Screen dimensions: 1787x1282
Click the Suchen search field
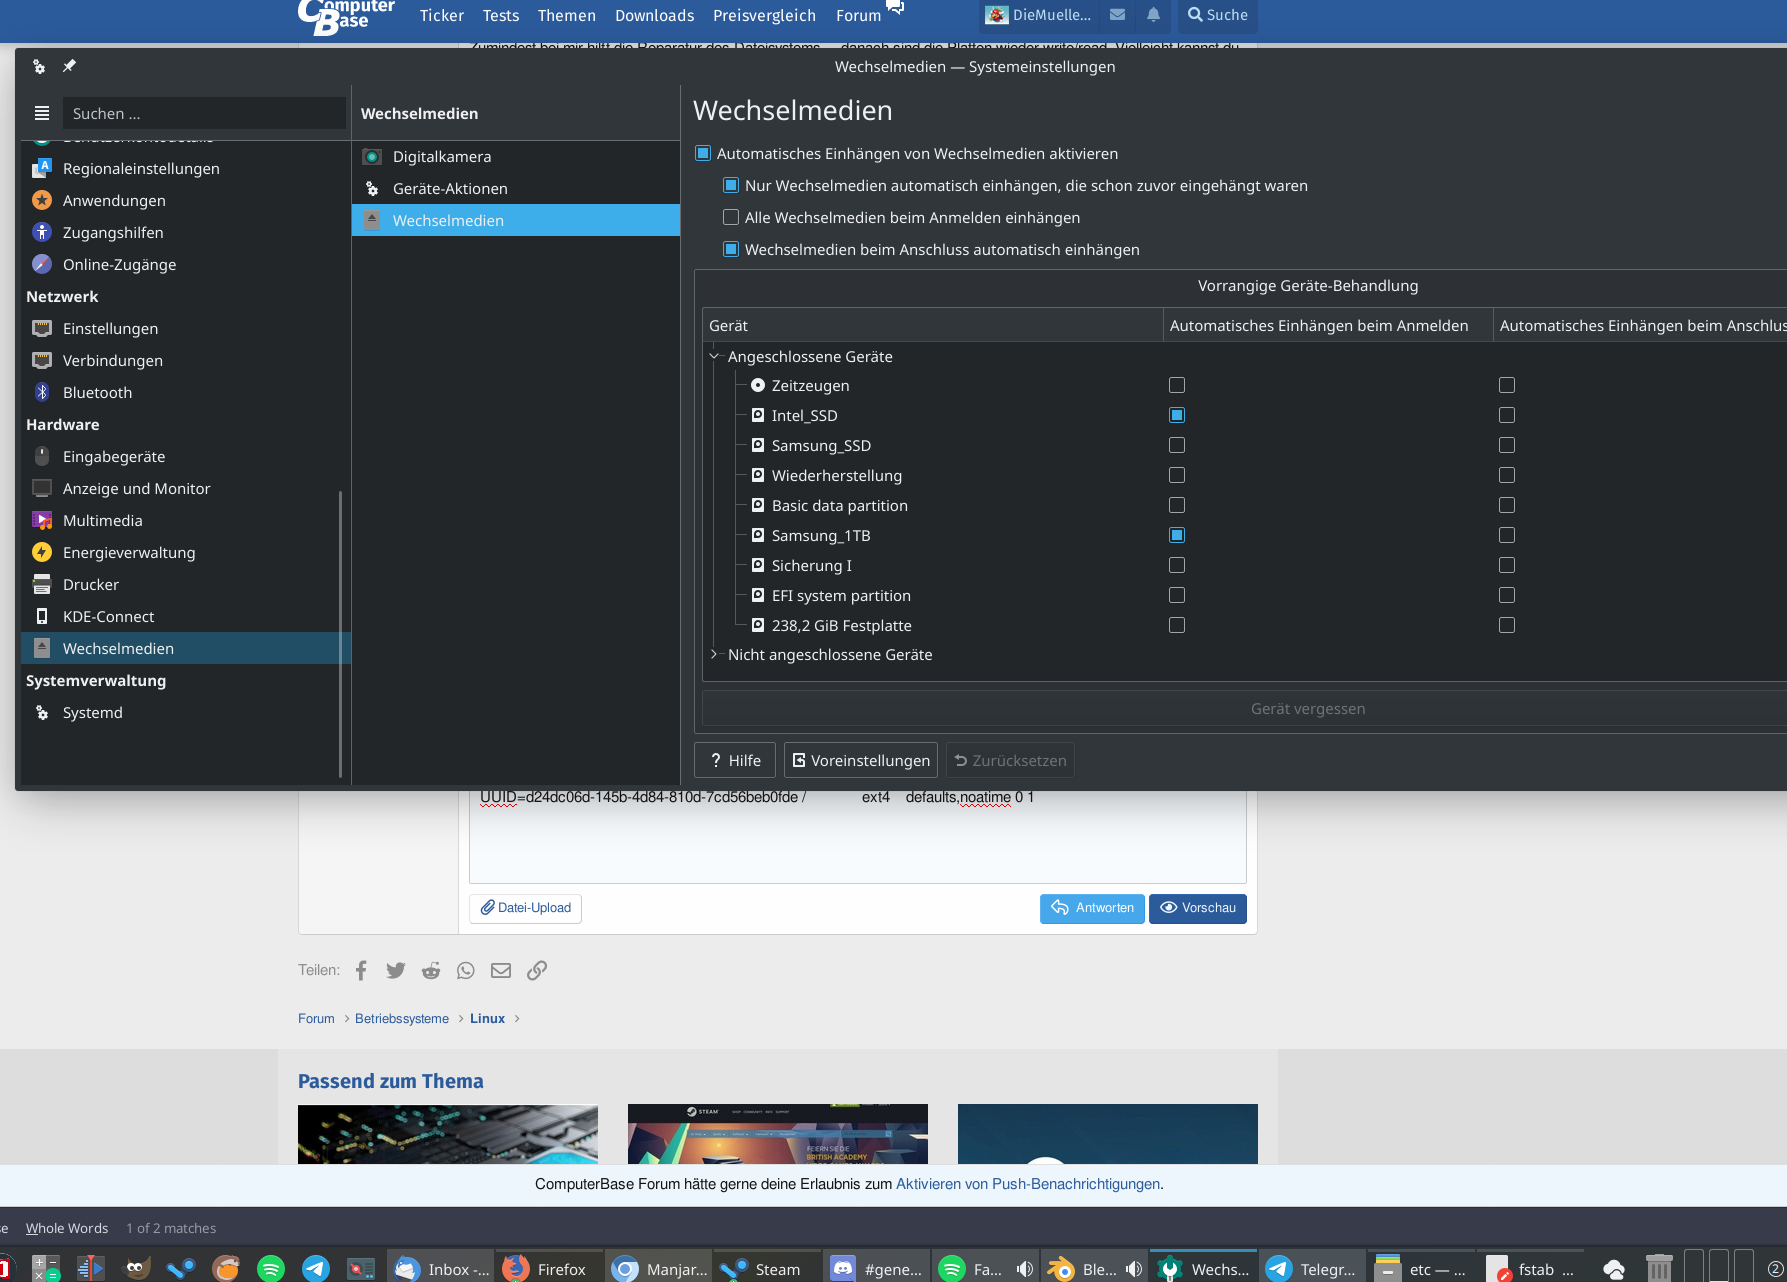(204, 113)
